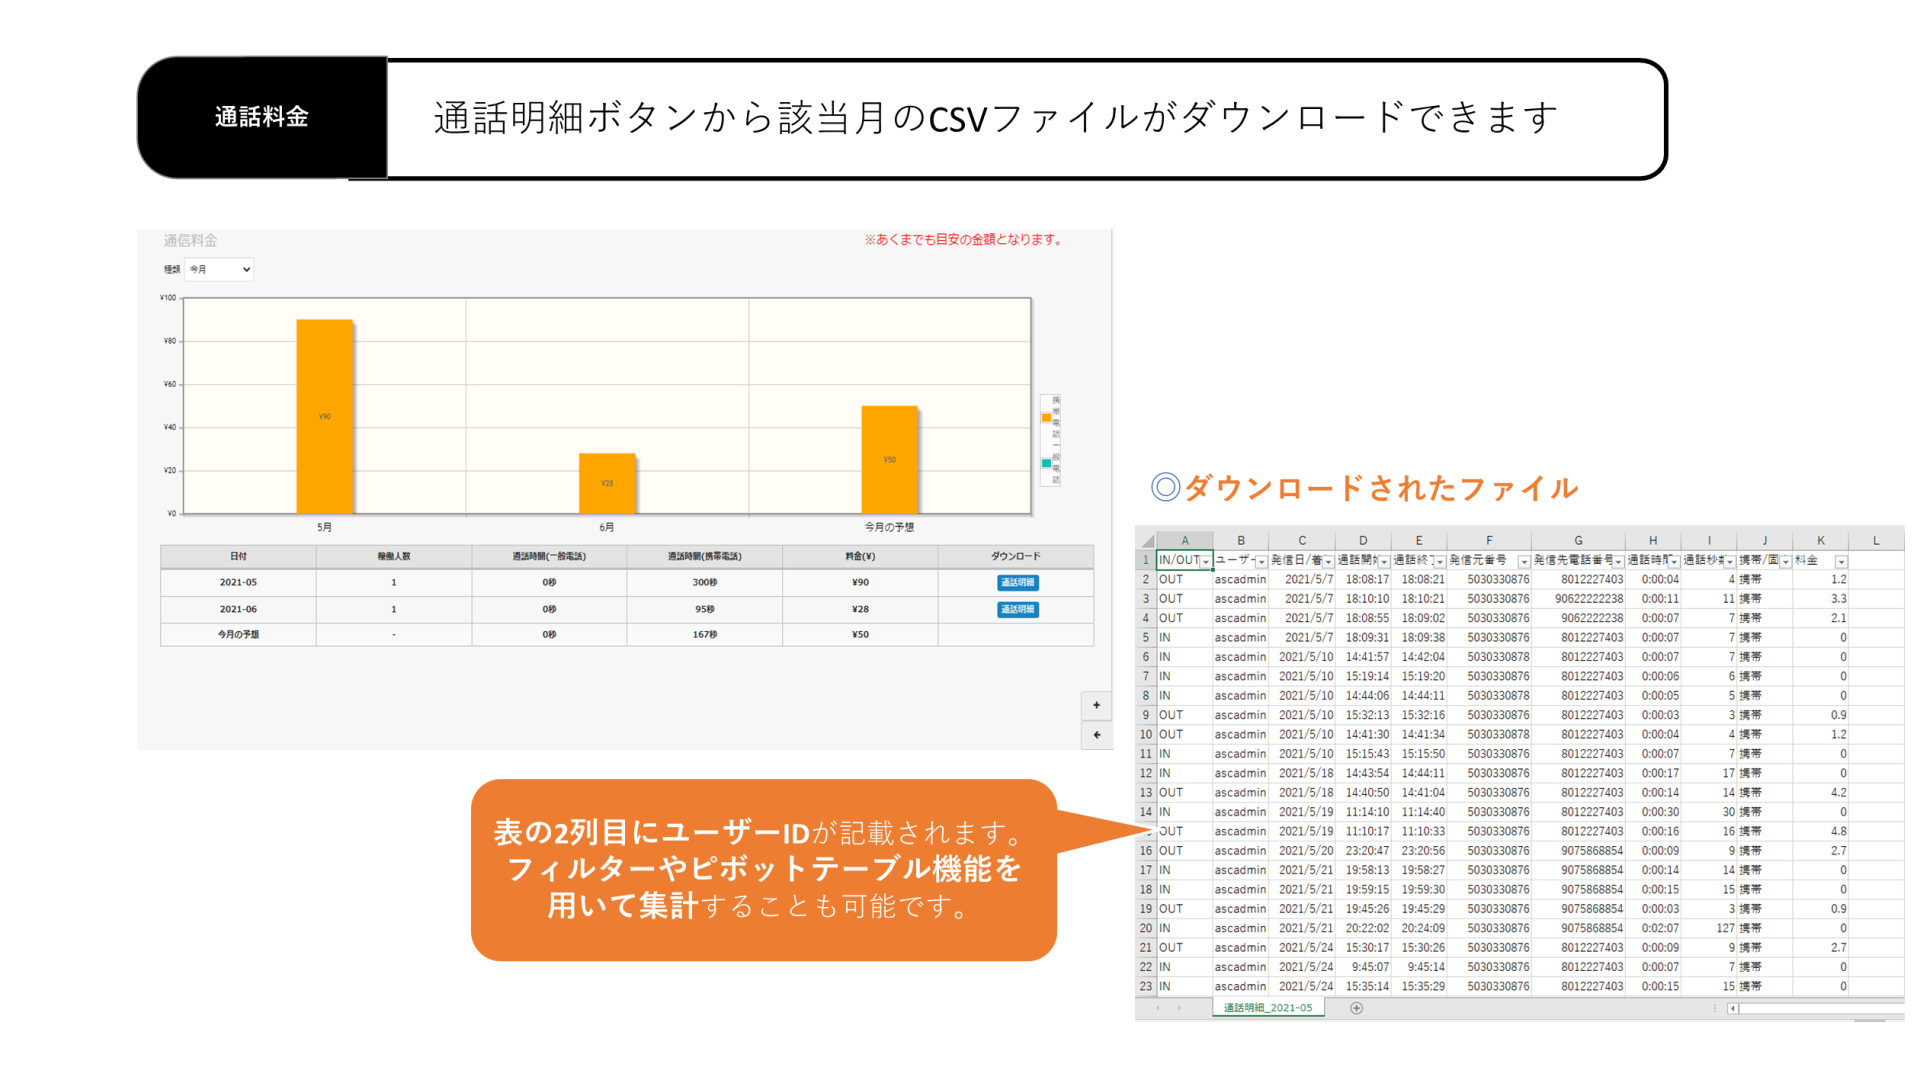Image resolution: width=1920 pixels, height=1080 pixels.
Task: Click the 今月の予想 bar showing ¥50
Action: 889,459
